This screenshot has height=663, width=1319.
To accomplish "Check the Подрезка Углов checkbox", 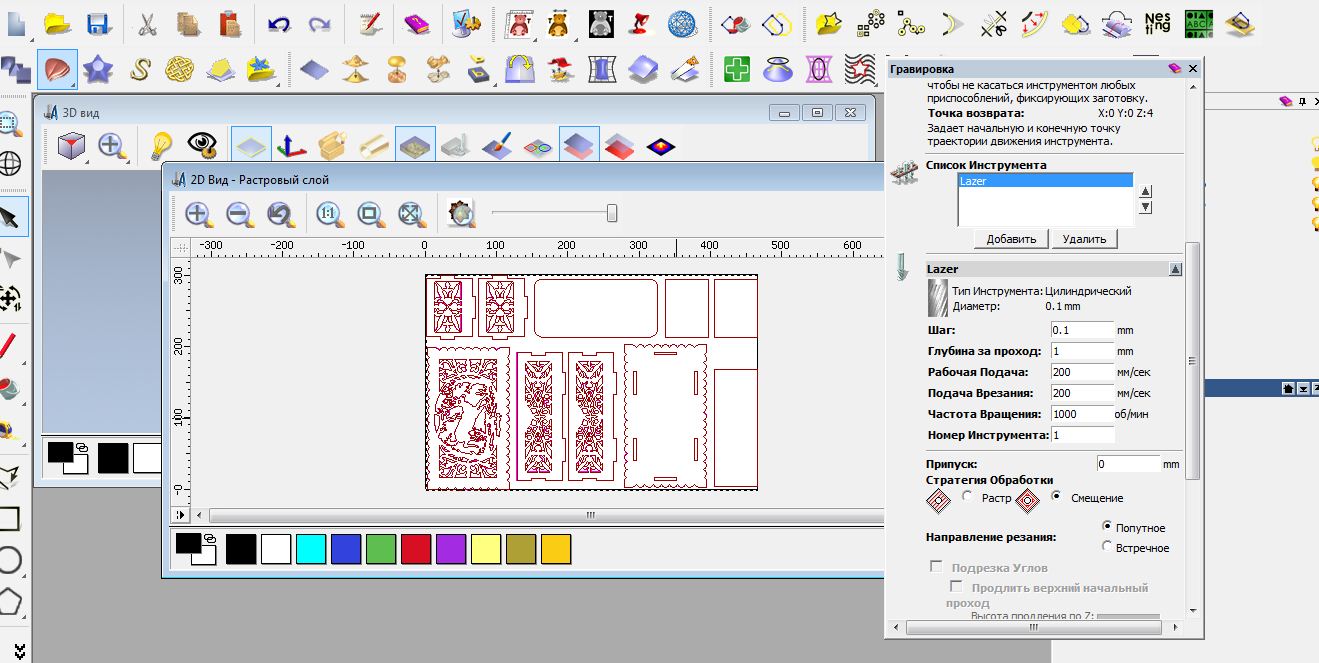I will coord(937,567).
